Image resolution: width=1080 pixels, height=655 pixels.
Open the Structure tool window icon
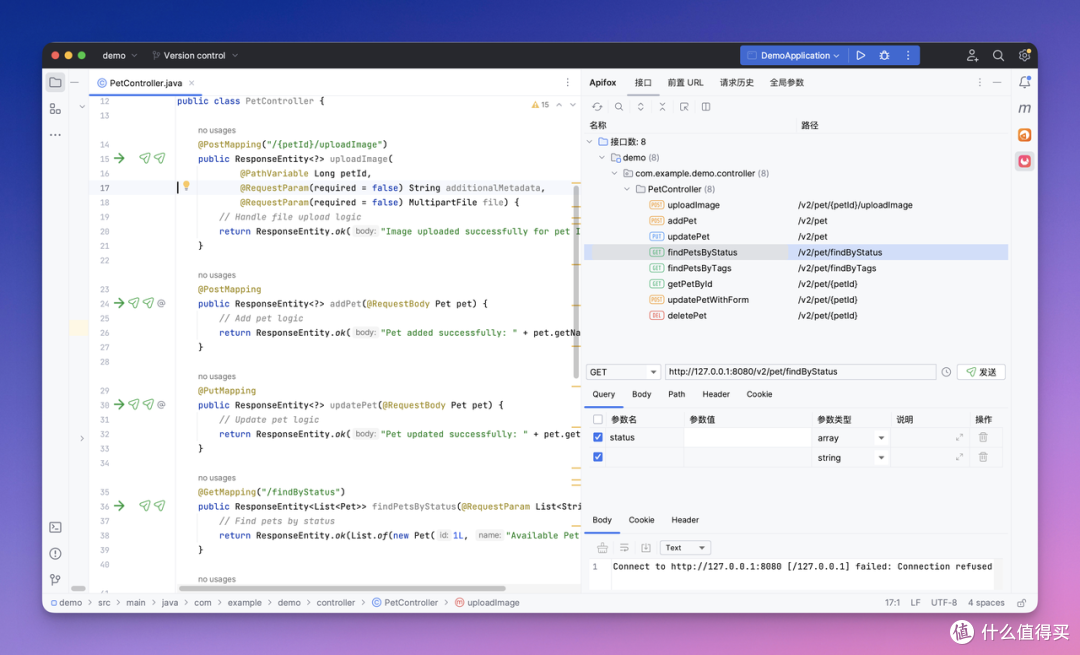click(x=55, y=109)
